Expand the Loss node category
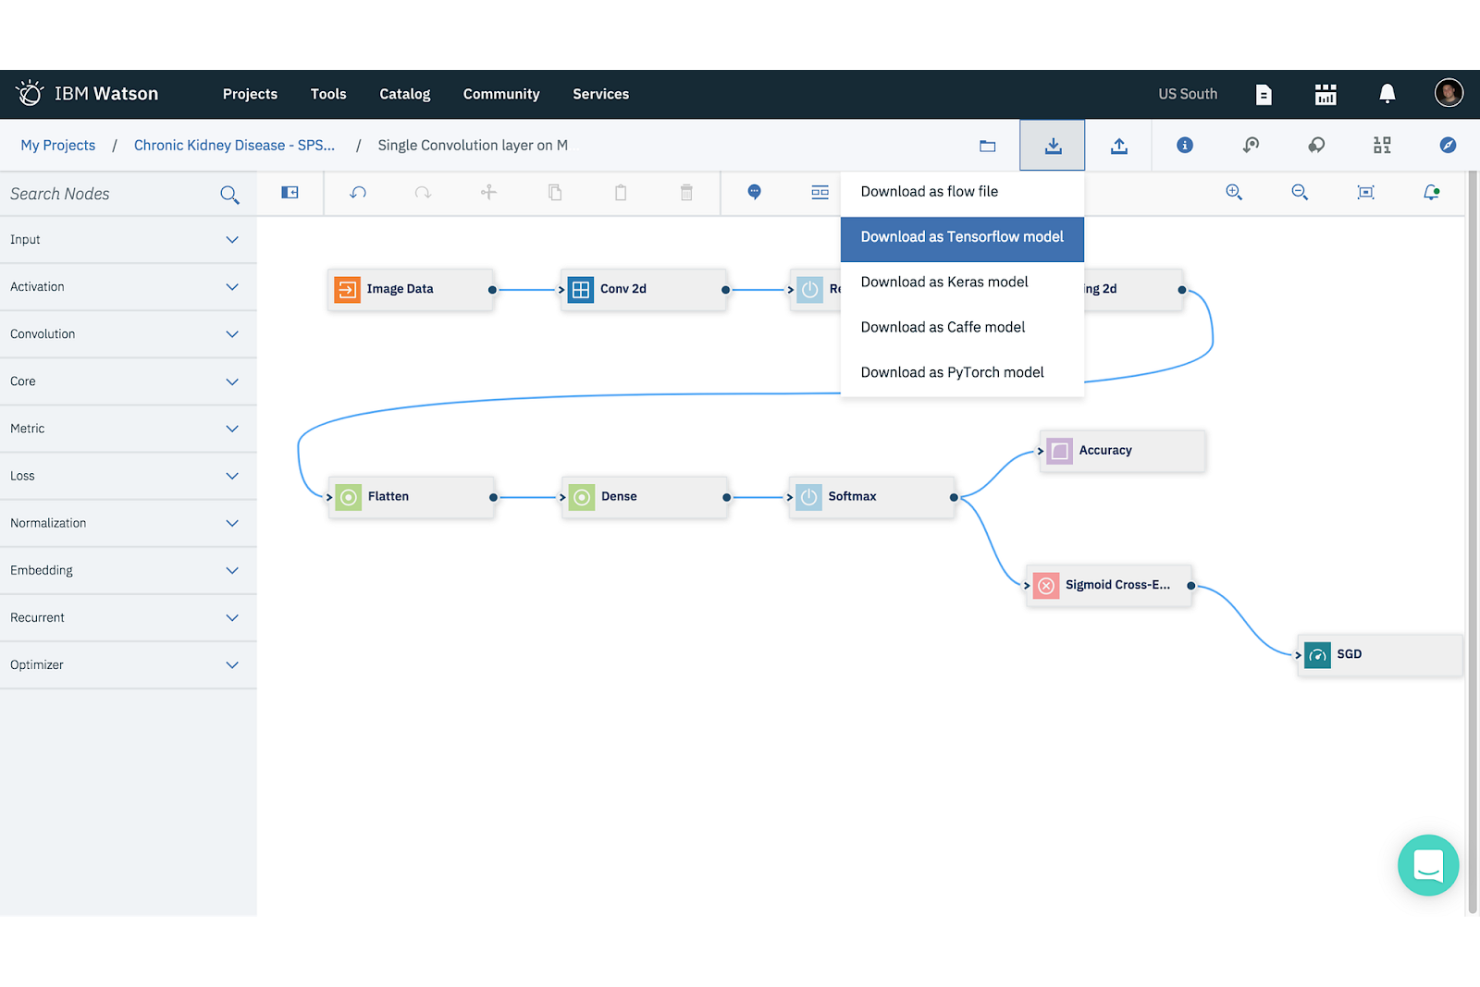Screen dimensions: 1480x987 pos(128,476)
